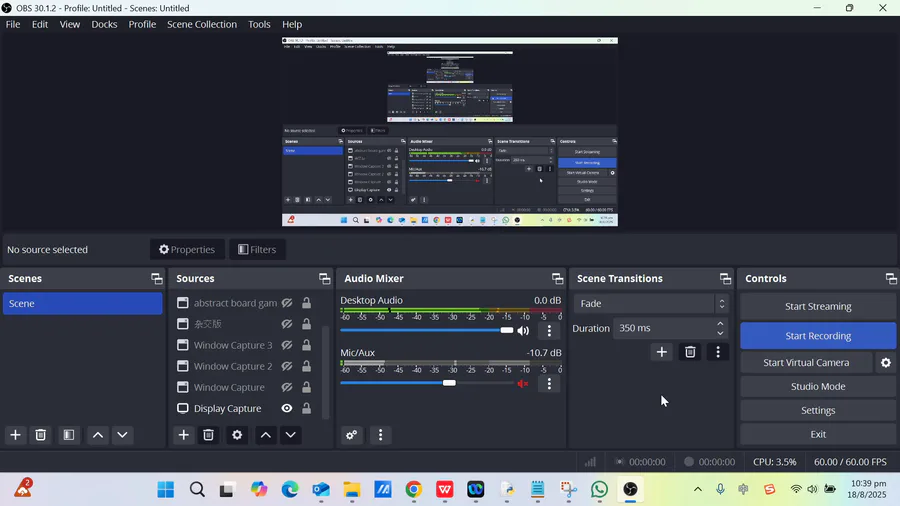Open the File menu

(x=13, y=24)
